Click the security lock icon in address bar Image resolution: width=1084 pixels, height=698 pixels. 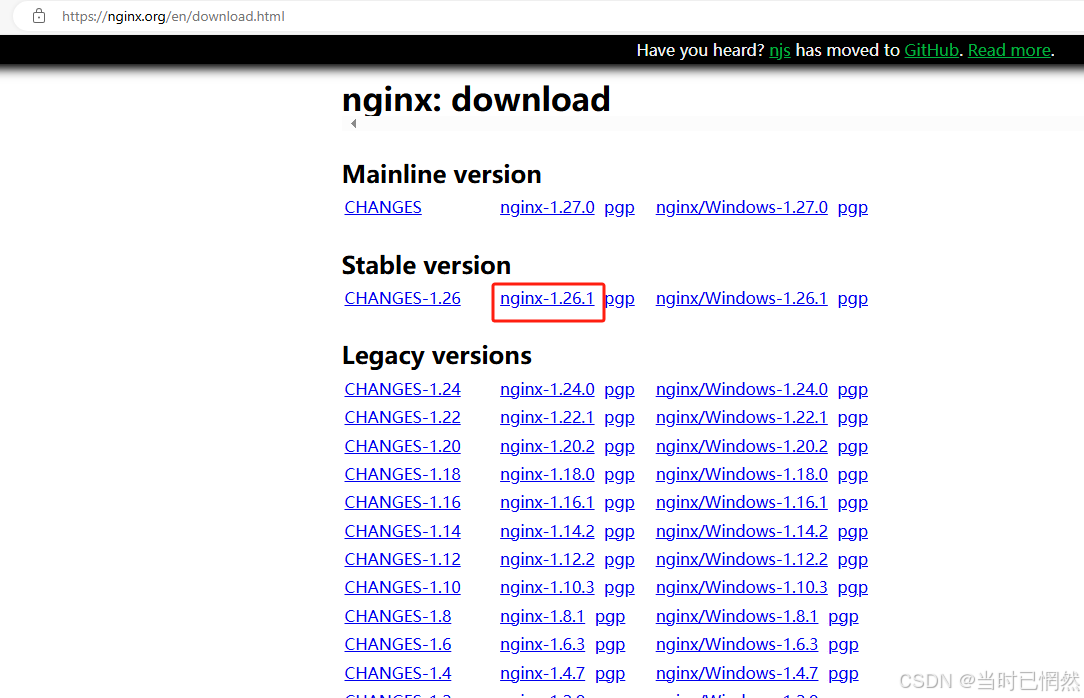pyautogui.click(x=37, y=16)
